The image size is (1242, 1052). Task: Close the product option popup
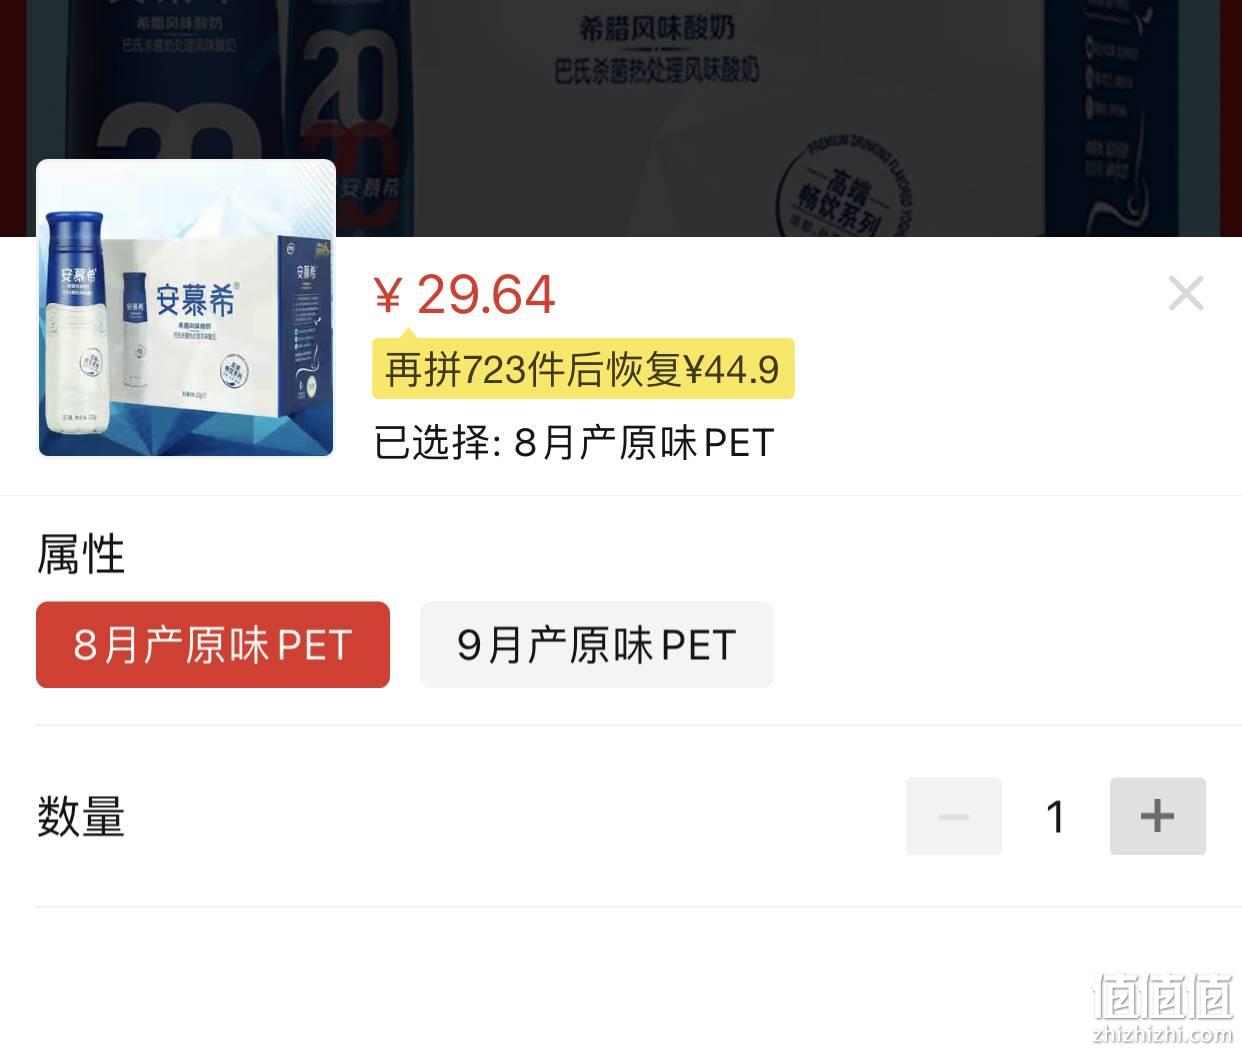tap(1186, 293)
